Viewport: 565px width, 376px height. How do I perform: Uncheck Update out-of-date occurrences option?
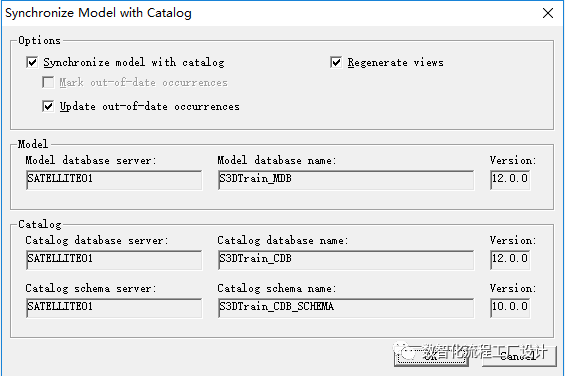(x=48, y=106)
